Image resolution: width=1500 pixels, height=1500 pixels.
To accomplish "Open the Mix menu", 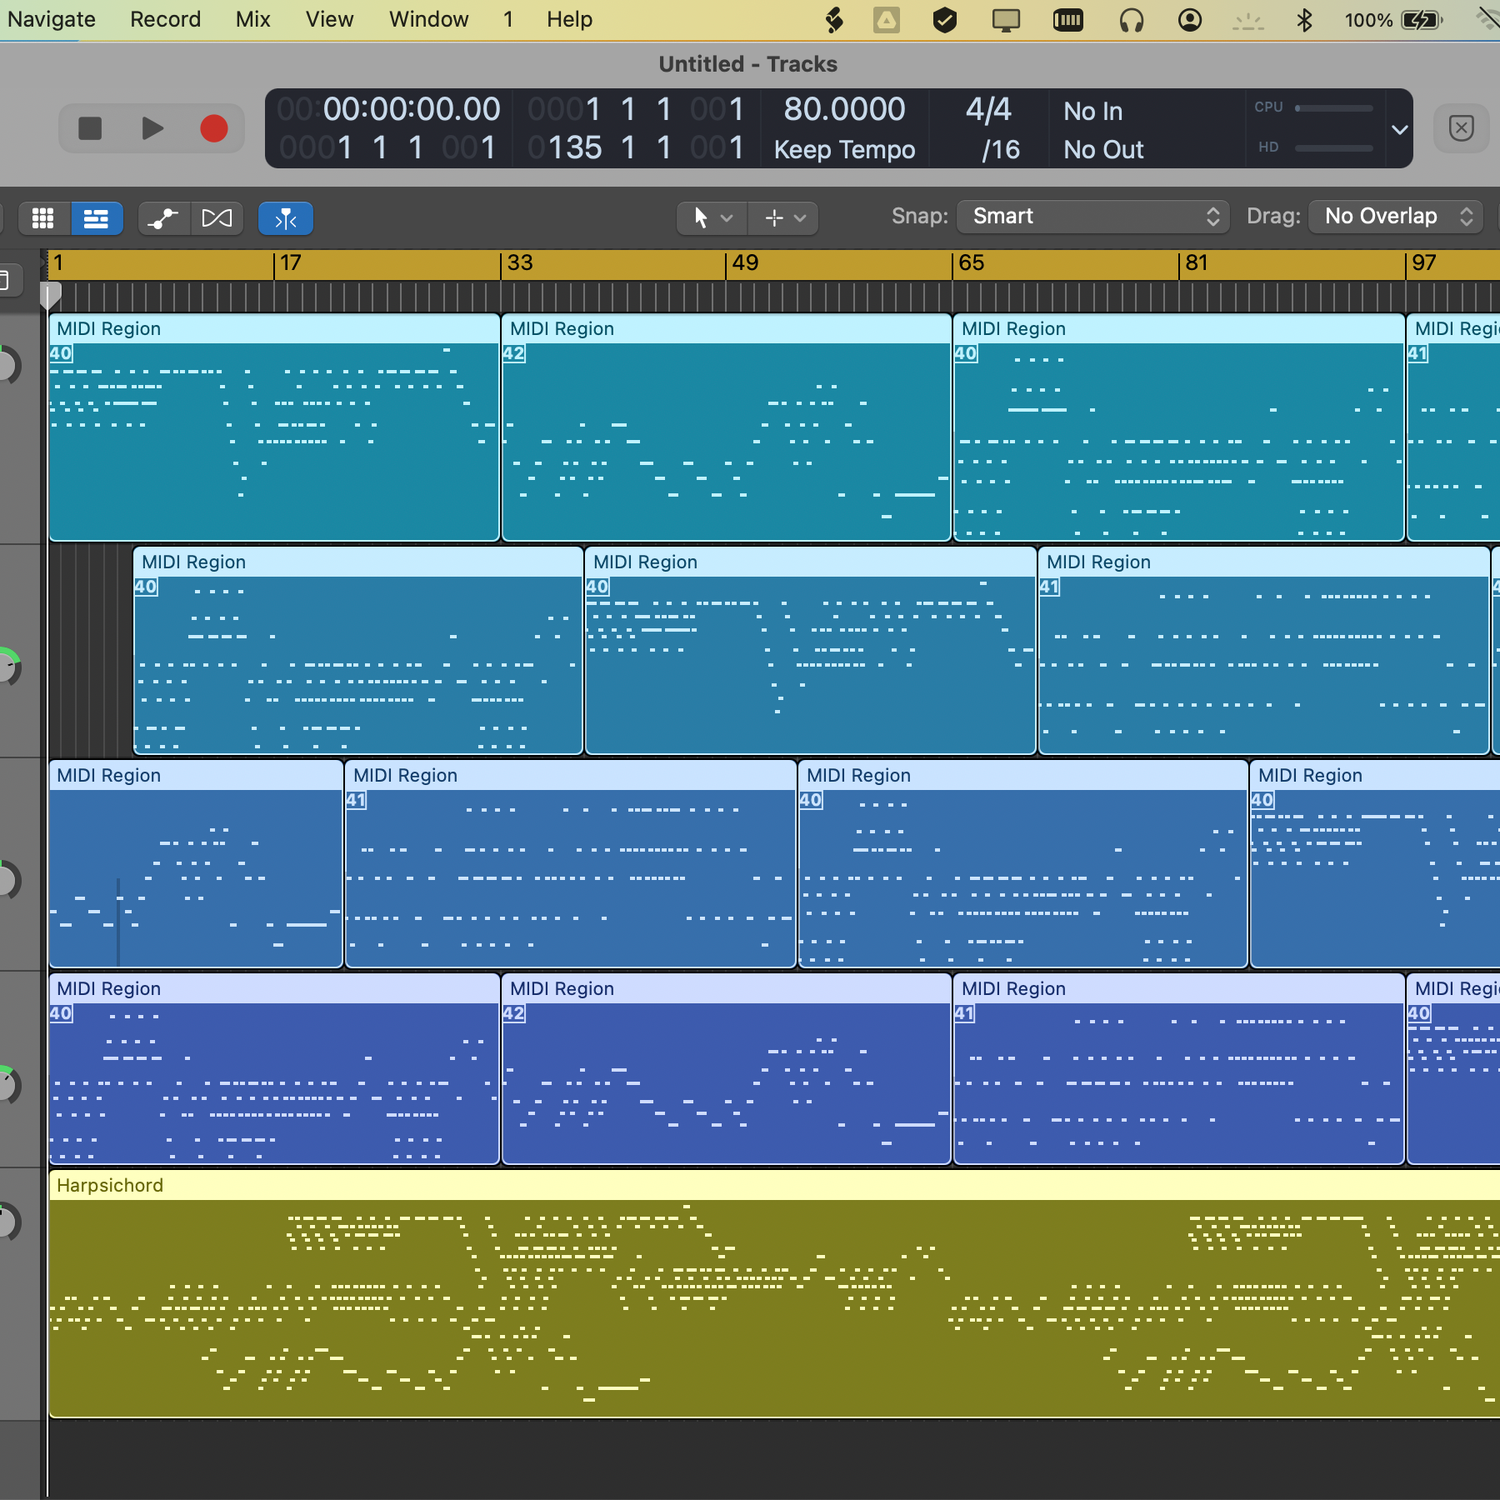I will coord(253,19).
